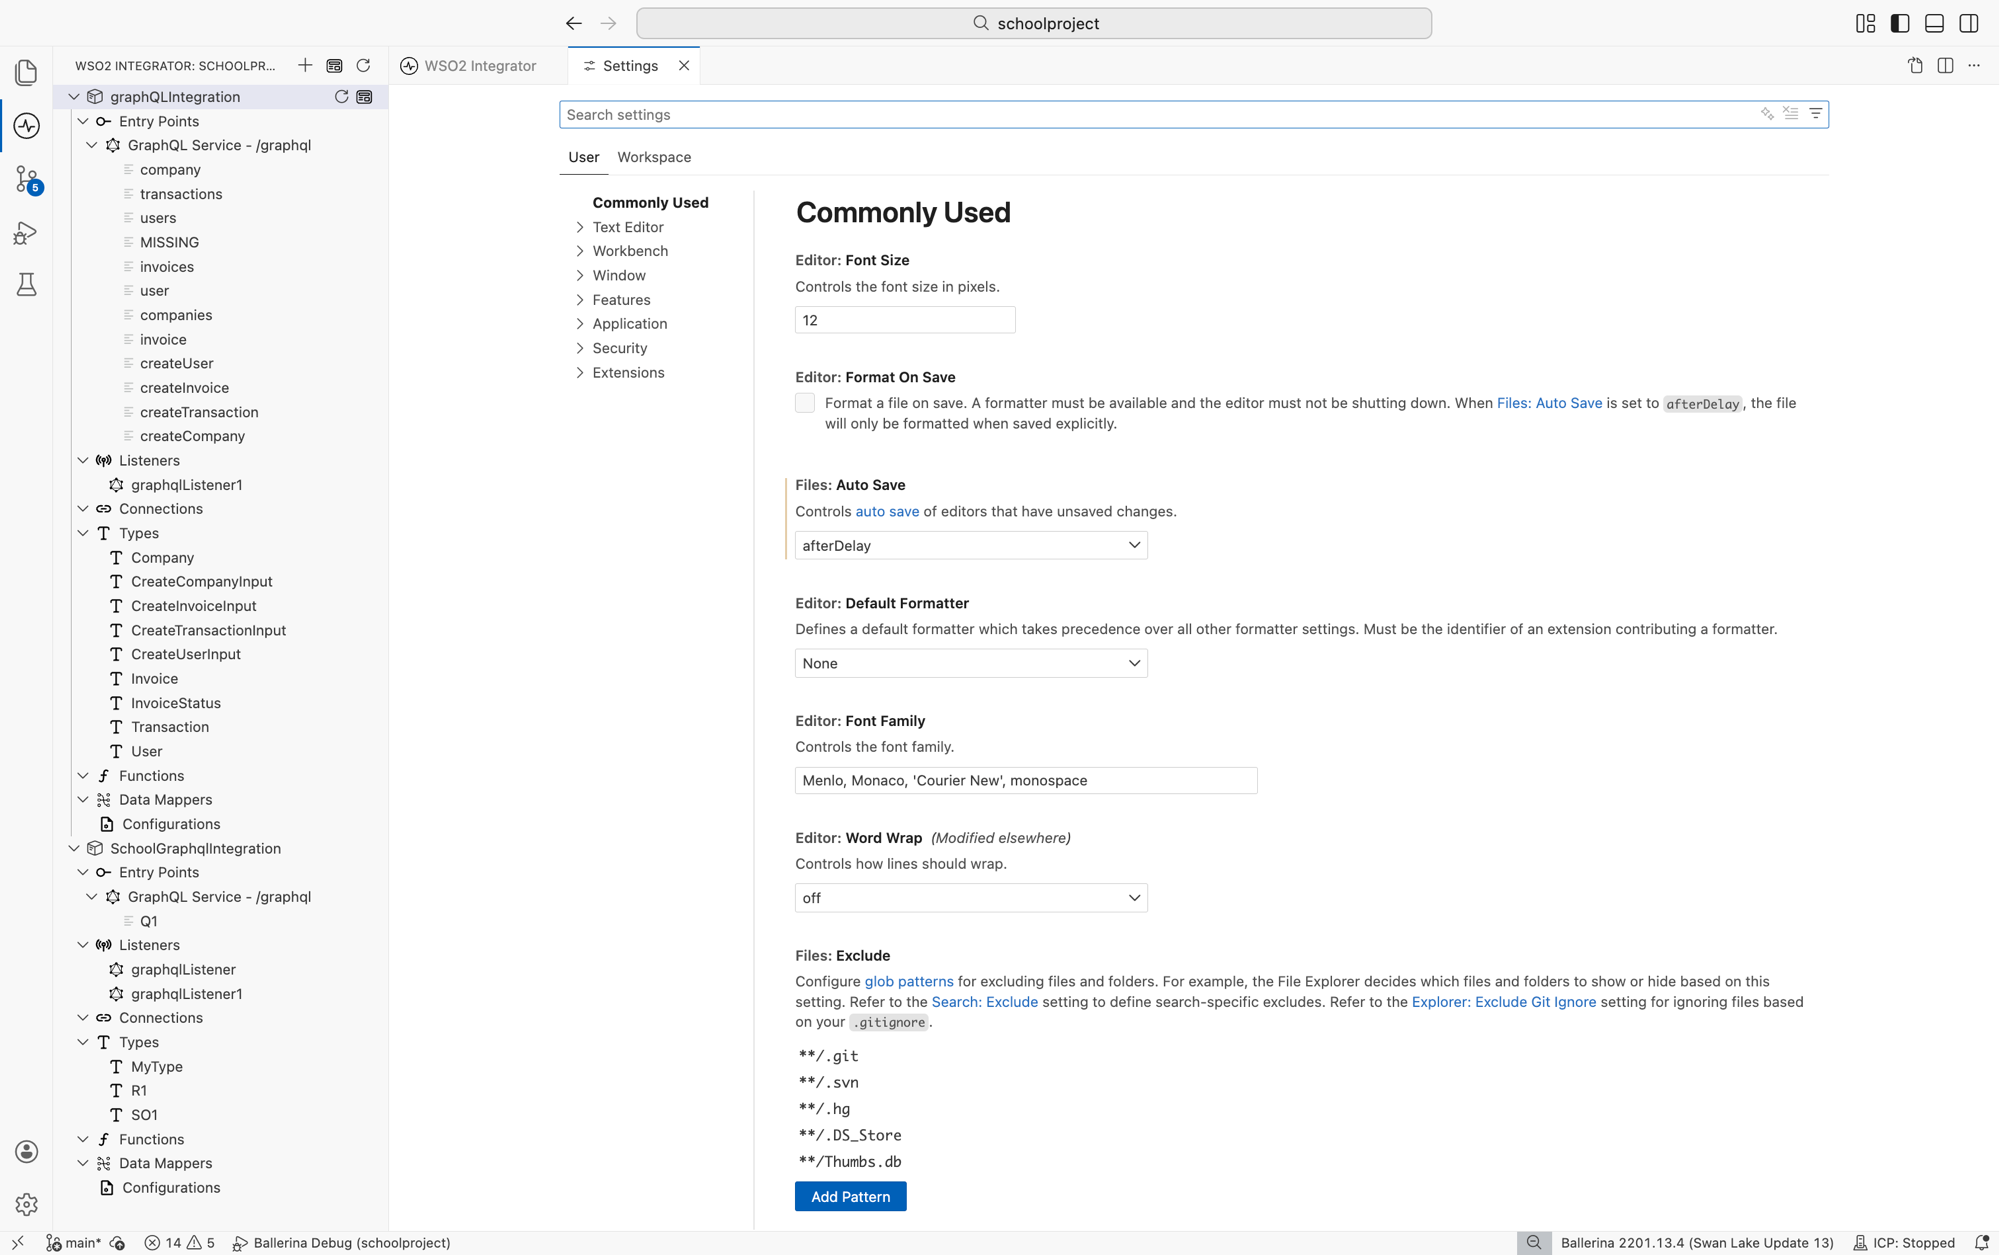Image resolution: width=2000 pixels, height=1255 pixels.
Task: Click the Font Size input showing 12
Action: [x=905, y=320]
